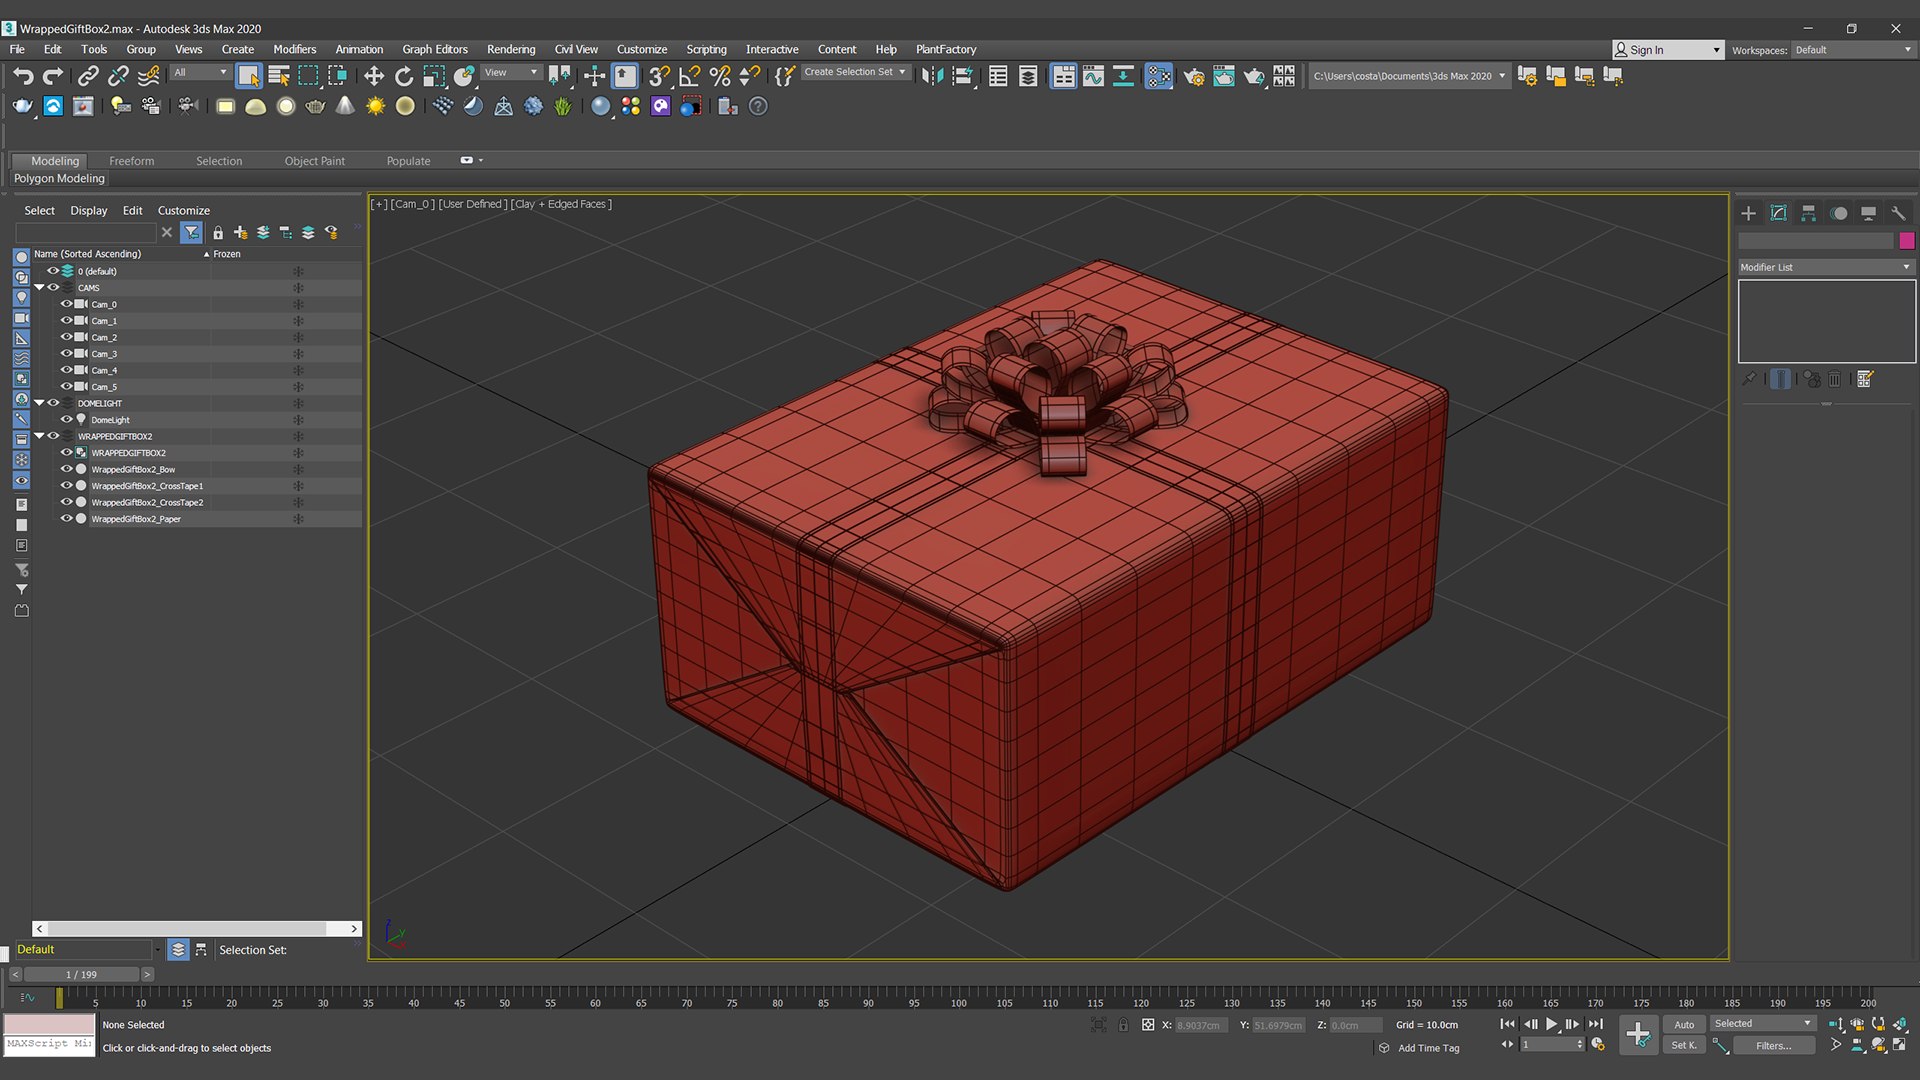This screenshot has height=1080, width=1920.
Task: Click the Undo arrow icon
Action: click(23, 76)
